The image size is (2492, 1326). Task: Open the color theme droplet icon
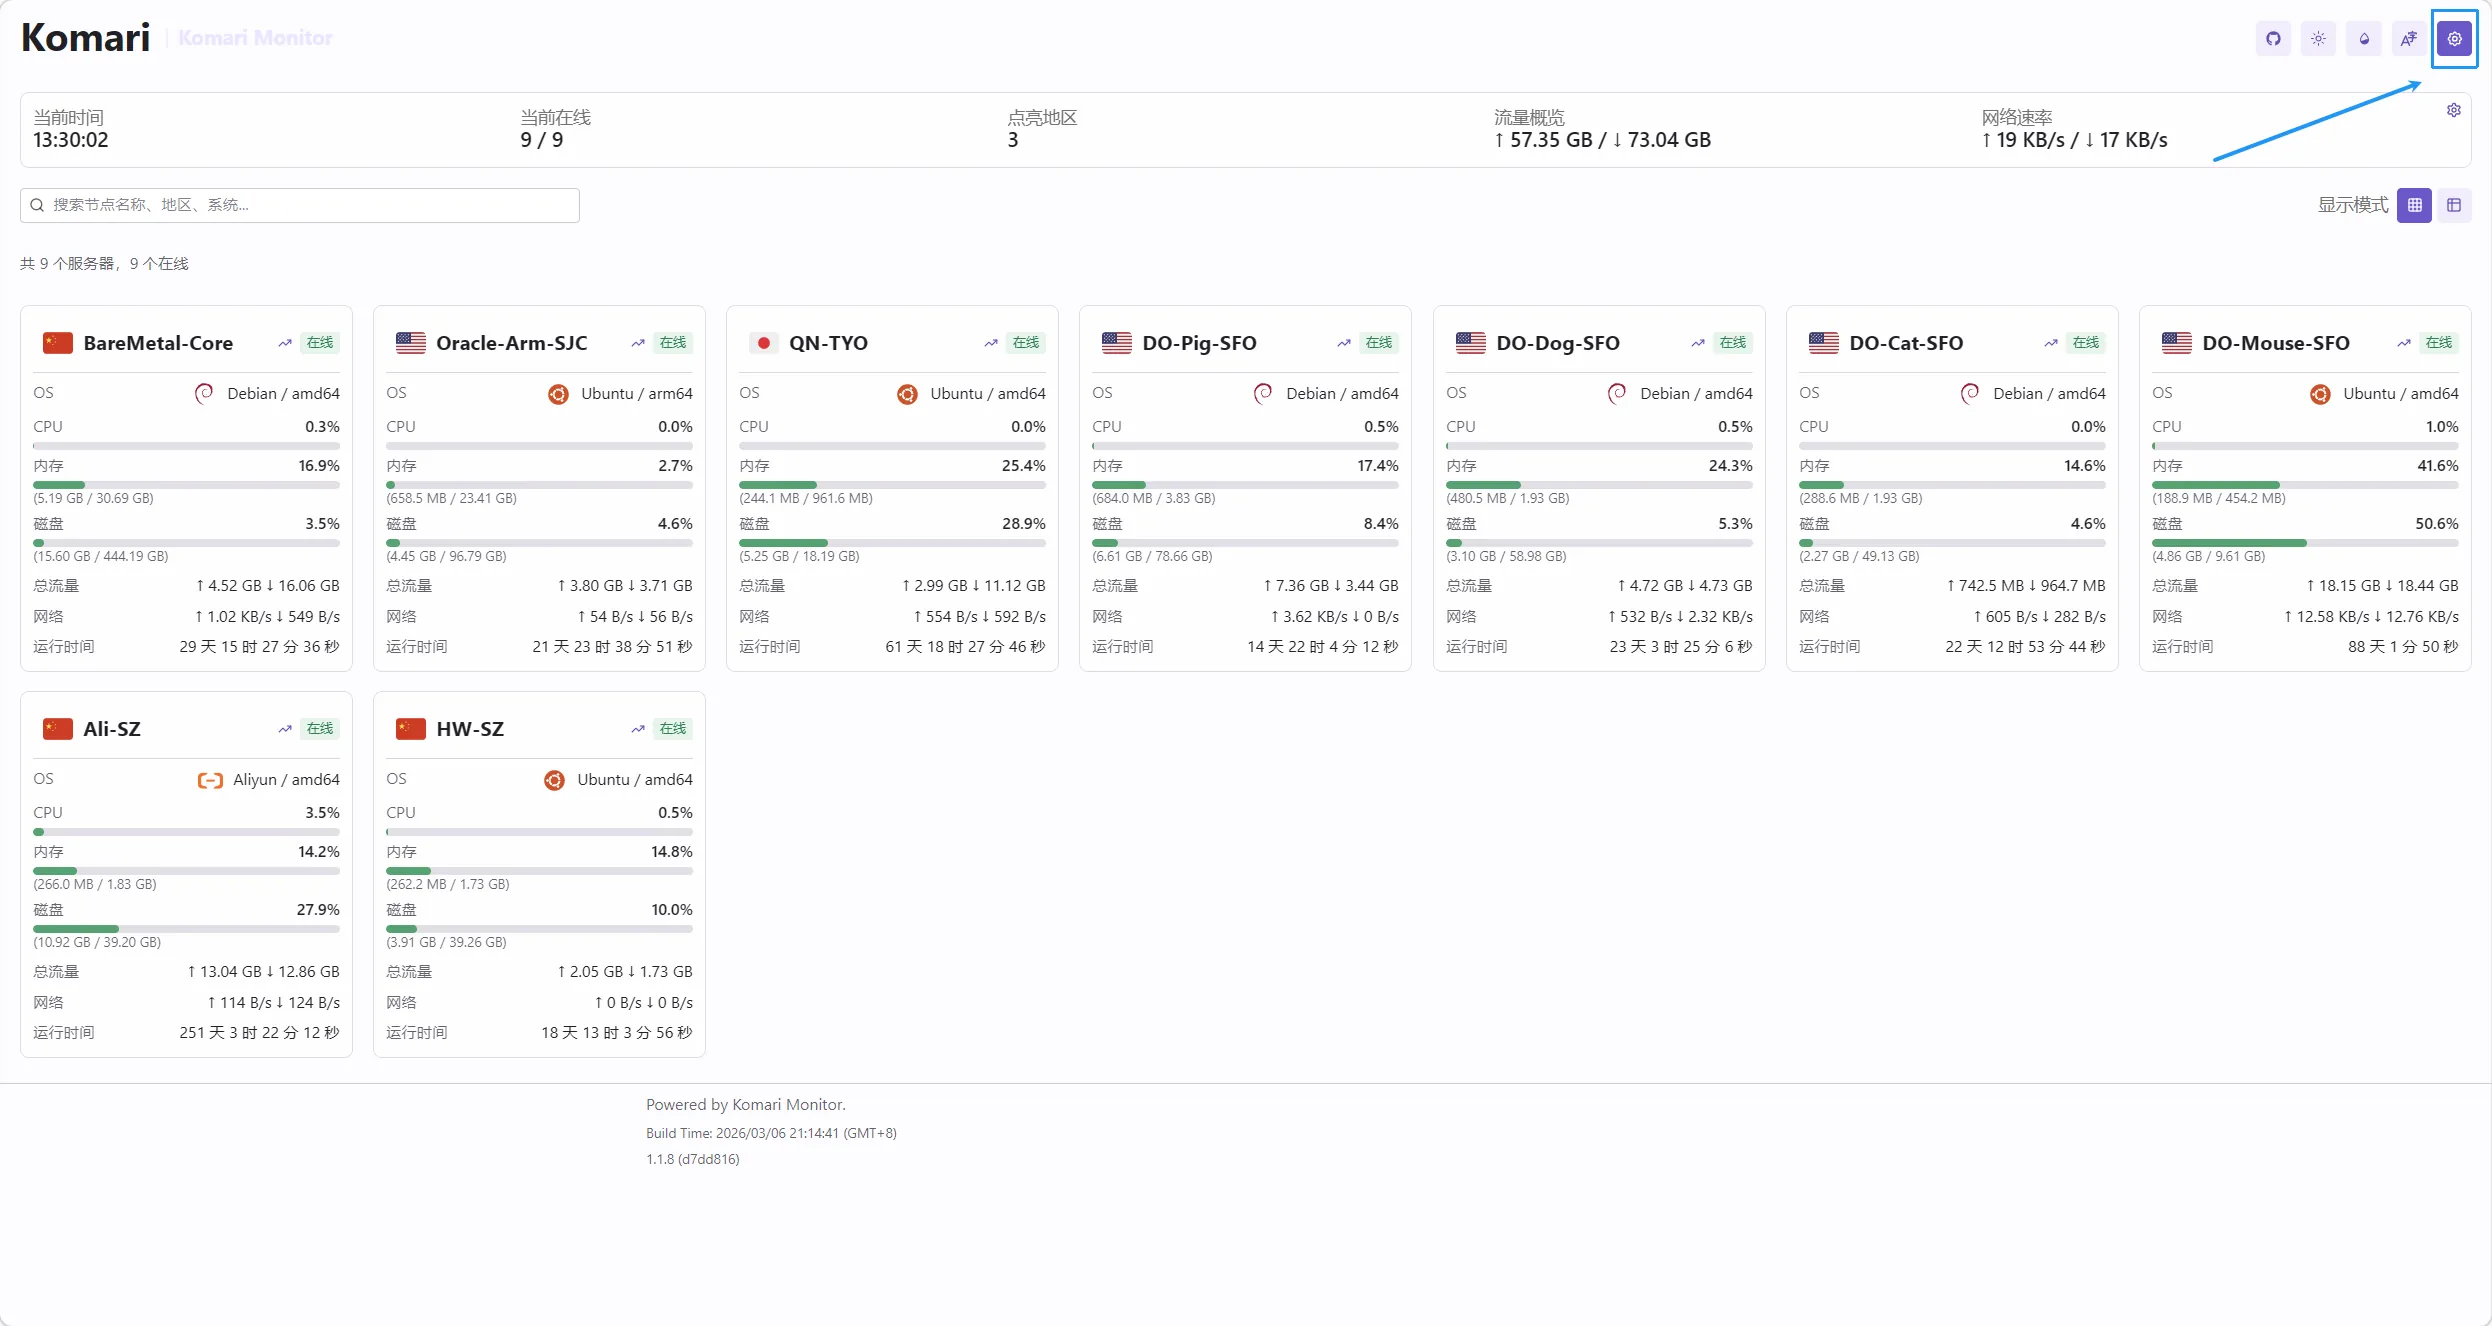pos(2364,39)
